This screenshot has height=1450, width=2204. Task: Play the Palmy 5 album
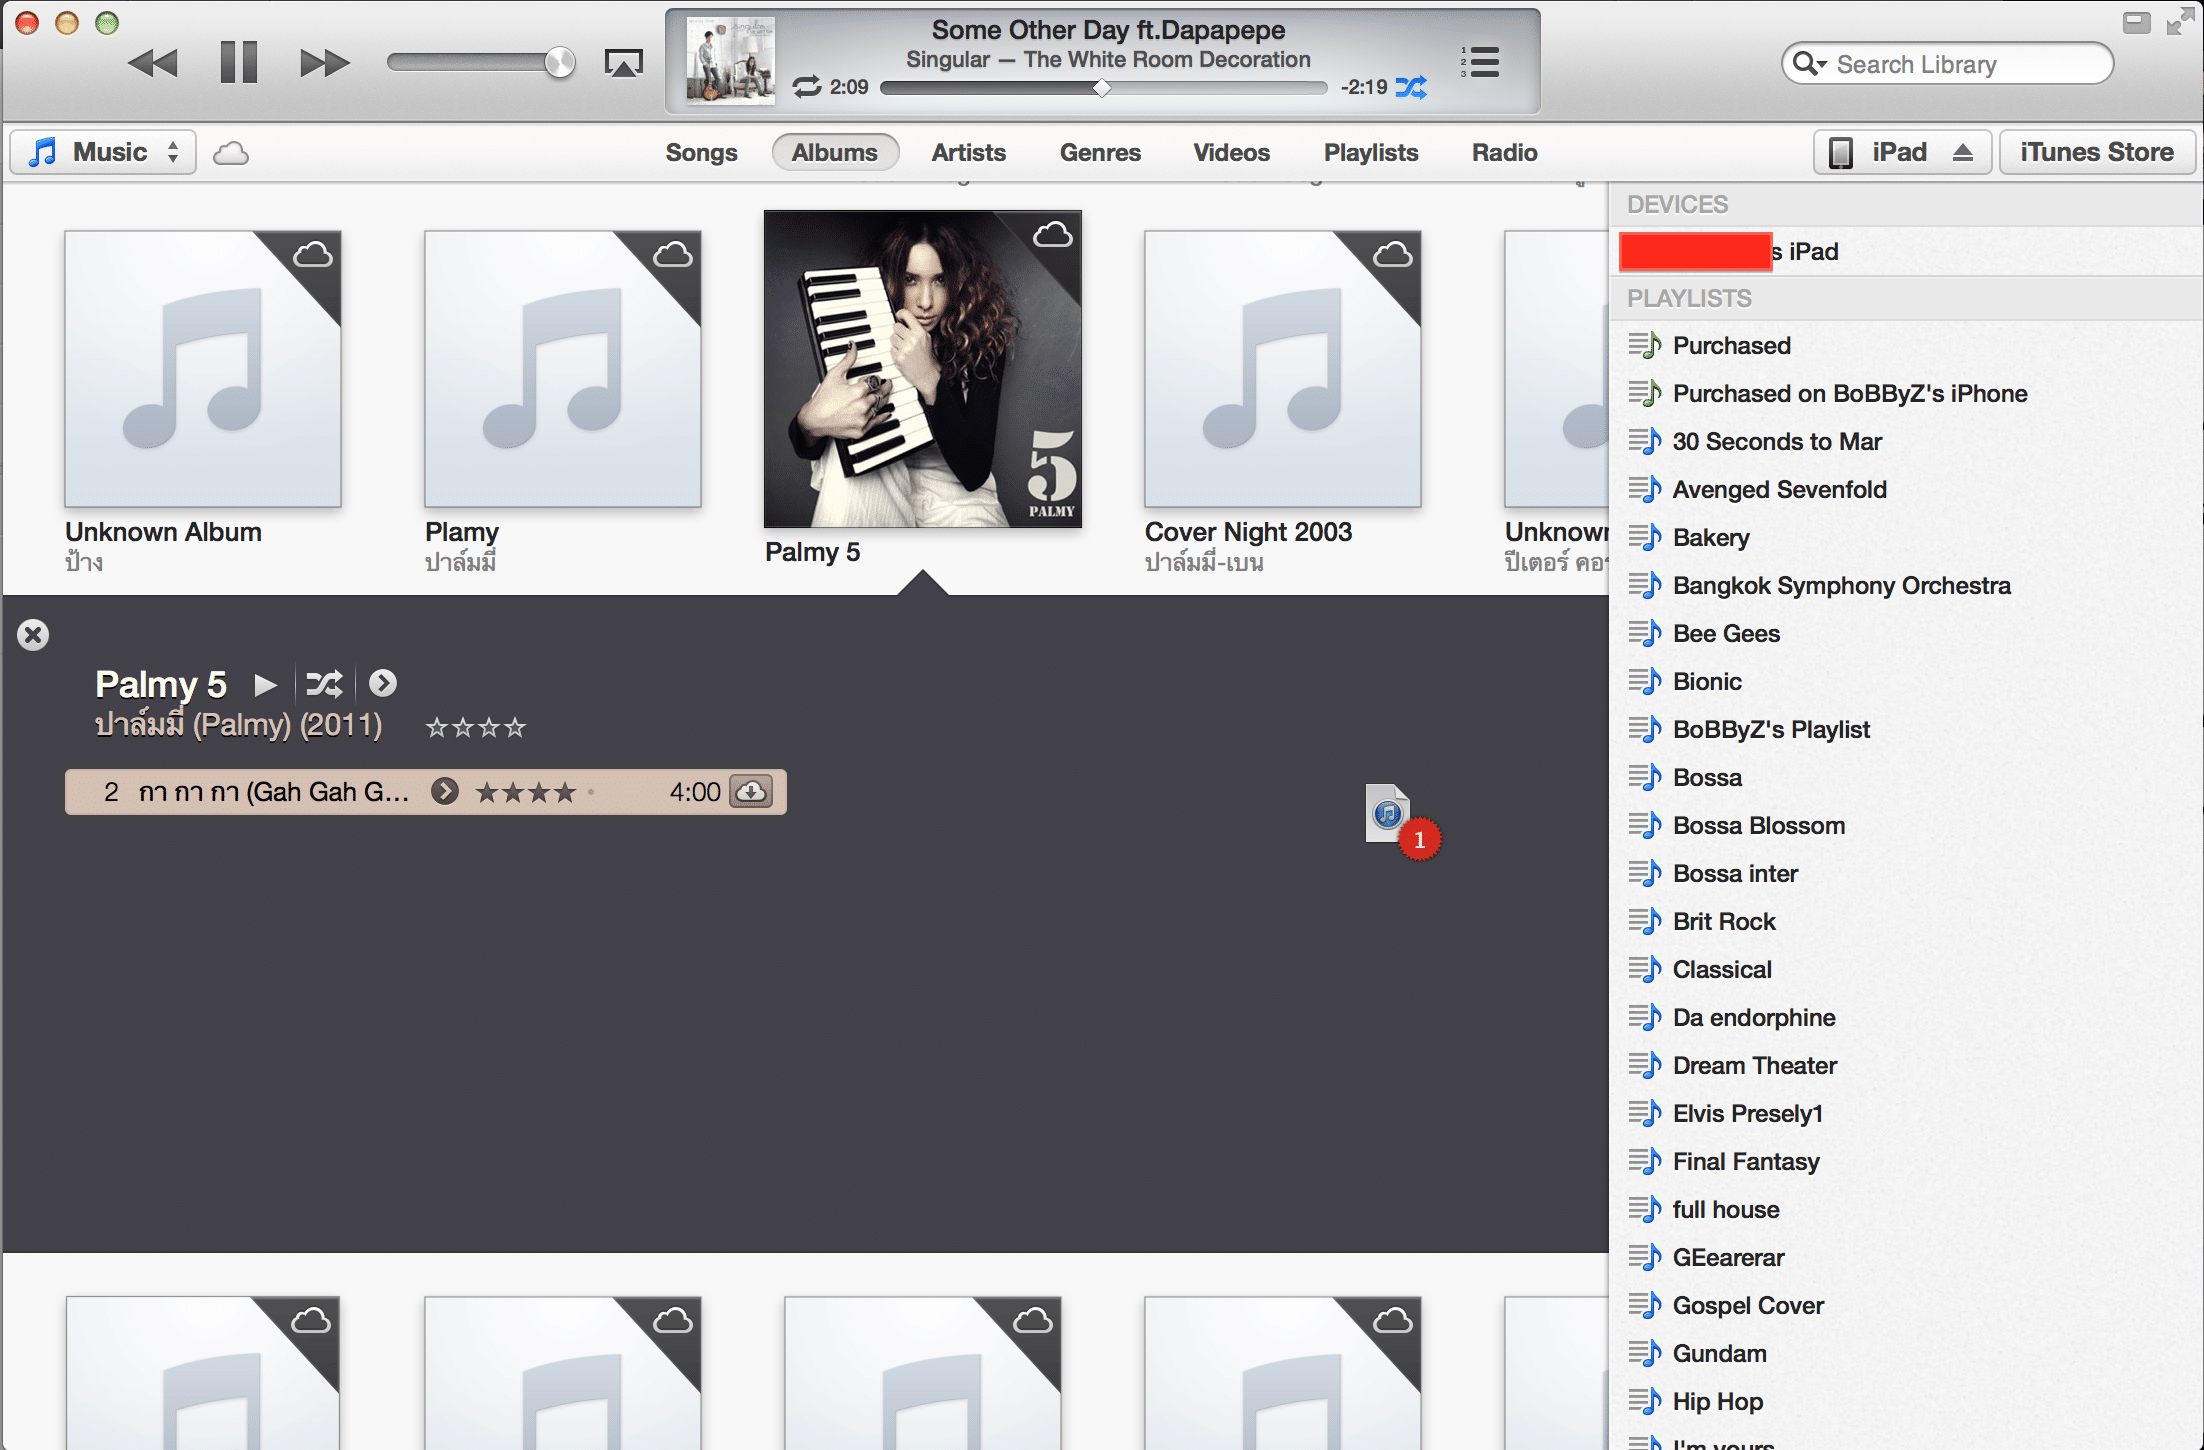tap(265, 684)
